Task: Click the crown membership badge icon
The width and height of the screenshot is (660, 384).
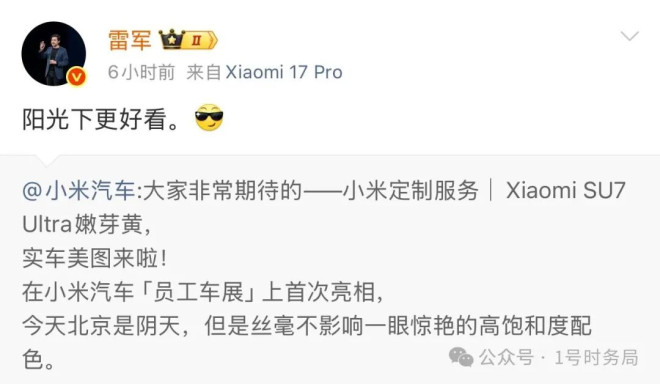Action: pos(172,39)
